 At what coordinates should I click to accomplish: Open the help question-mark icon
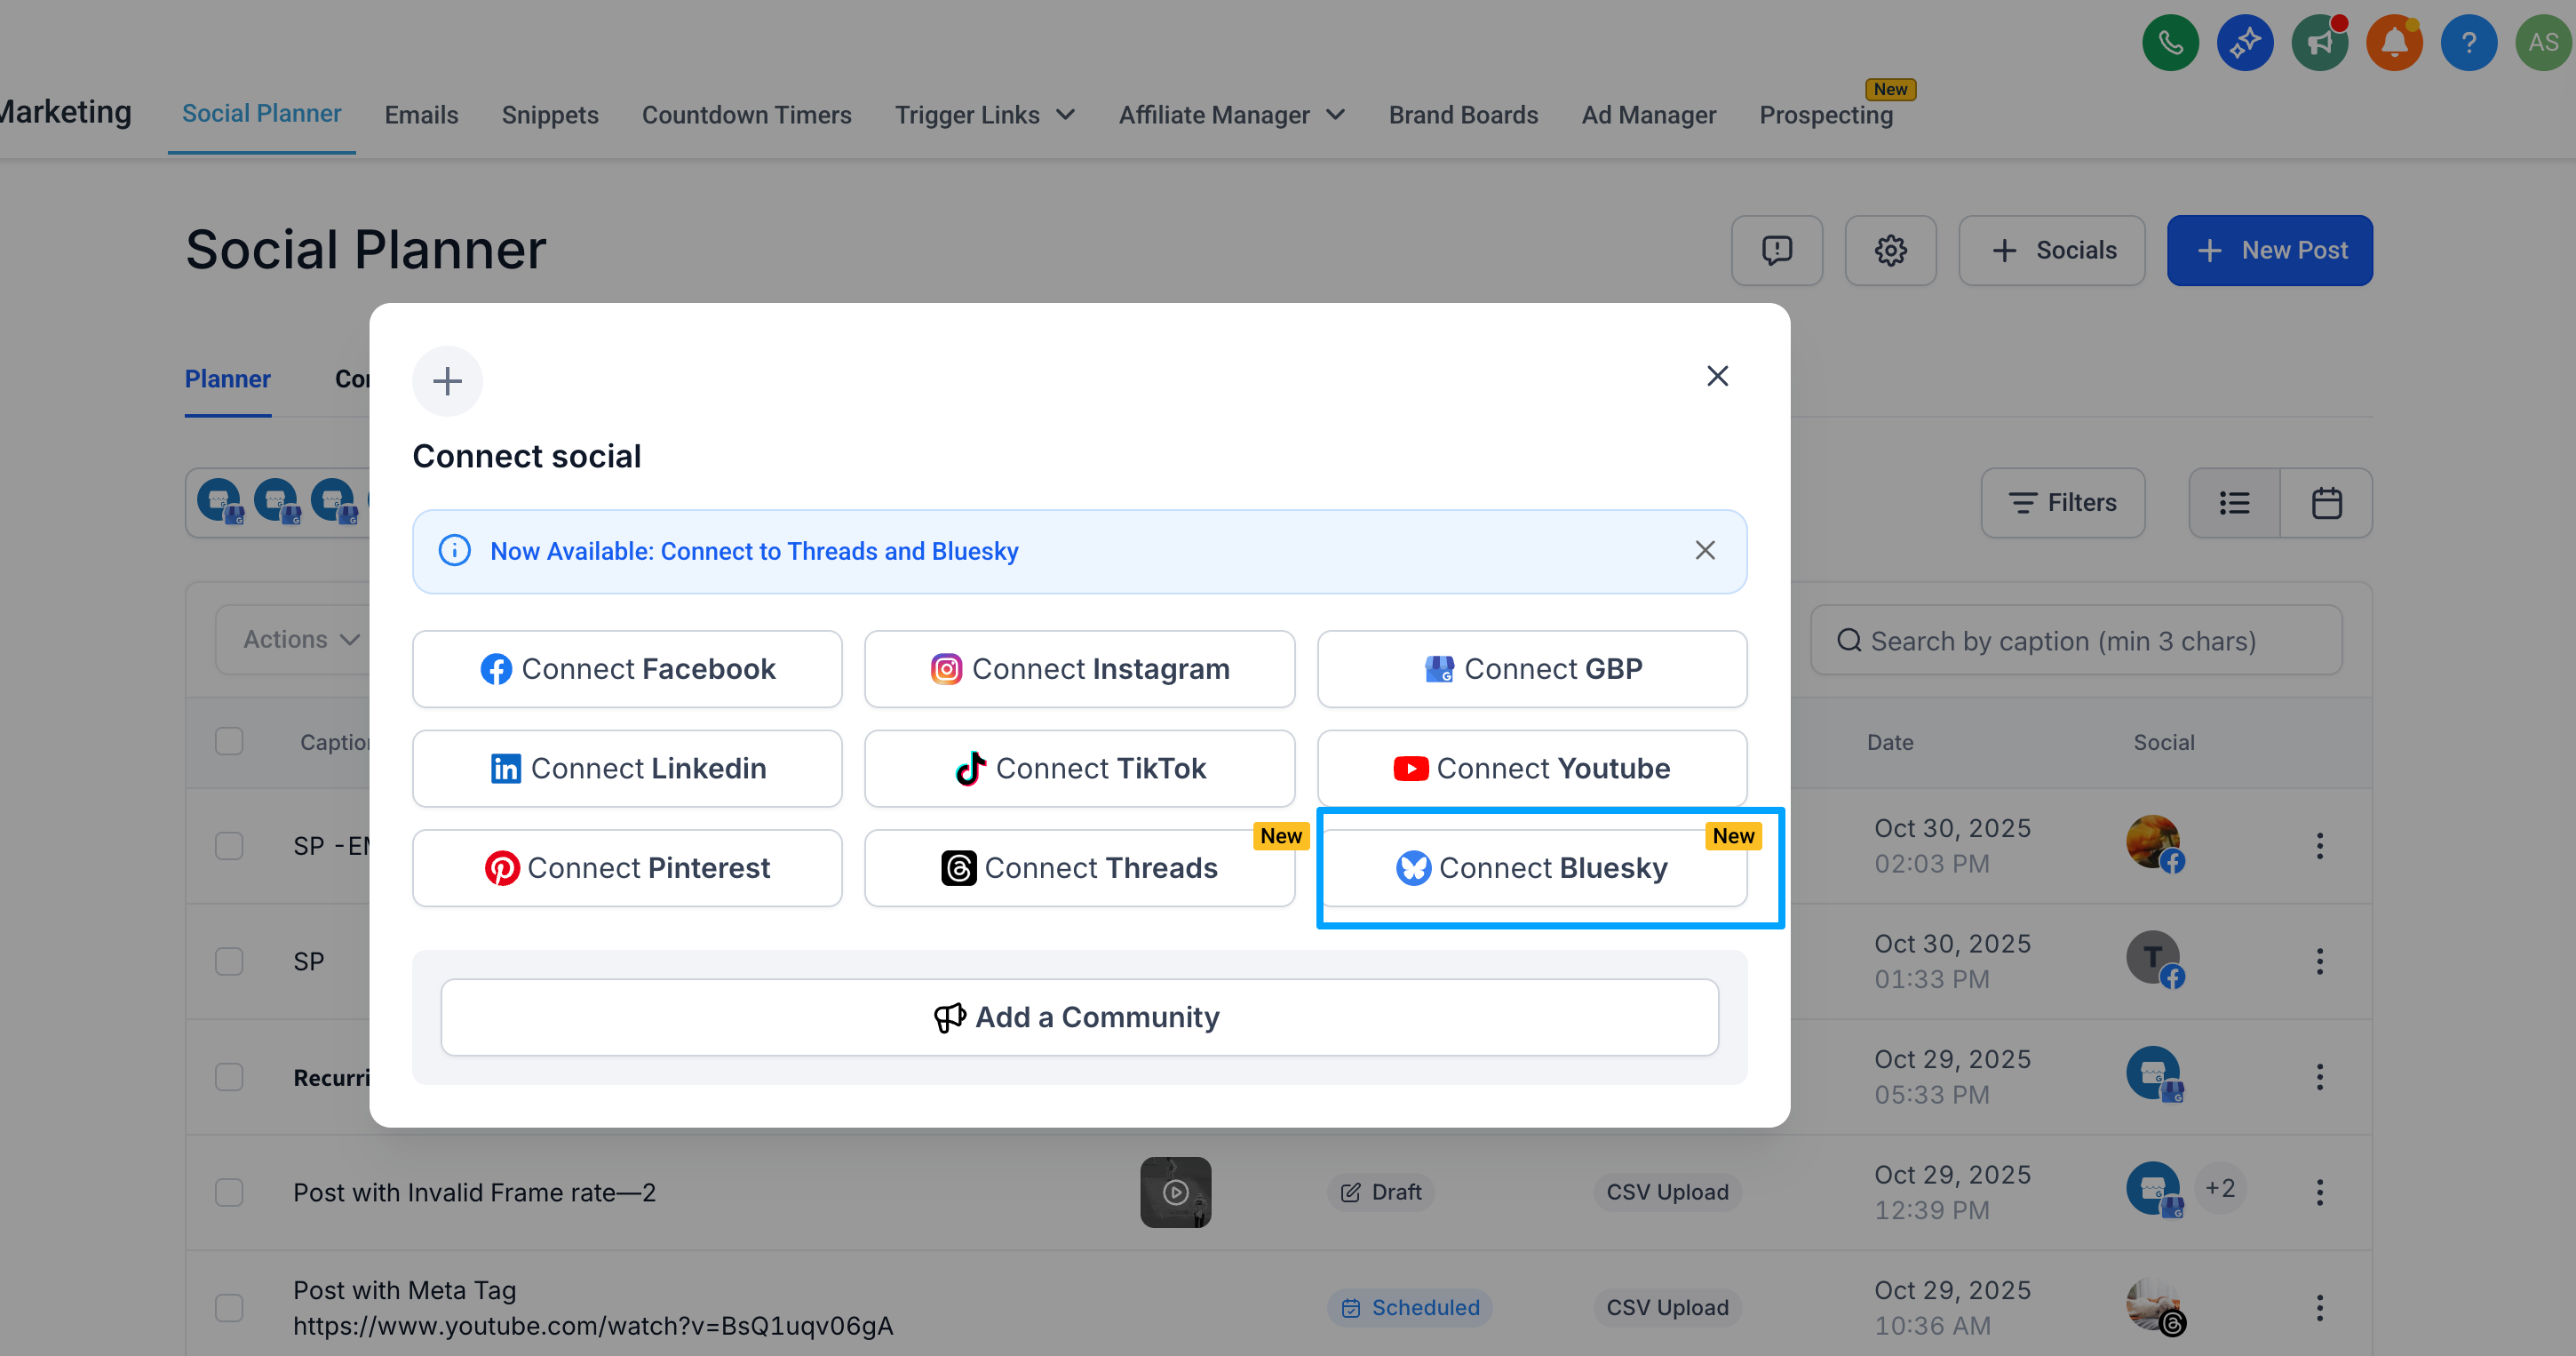[2469, 42]
